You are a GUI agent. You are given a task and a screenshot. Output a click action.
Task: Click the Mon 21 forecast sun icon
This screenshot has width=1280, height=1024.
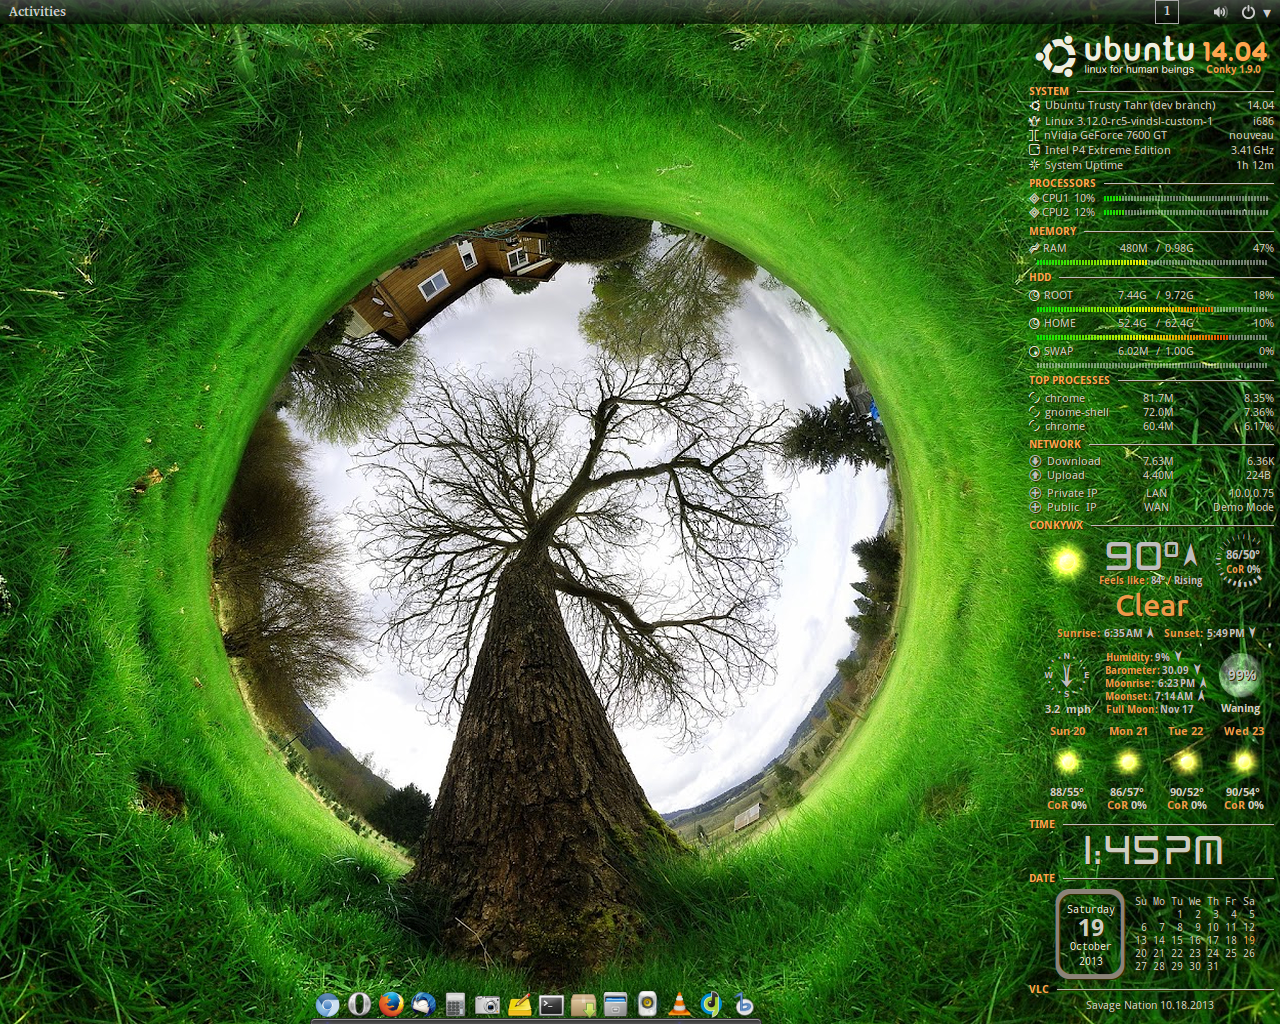click(x=1128, y=763)
